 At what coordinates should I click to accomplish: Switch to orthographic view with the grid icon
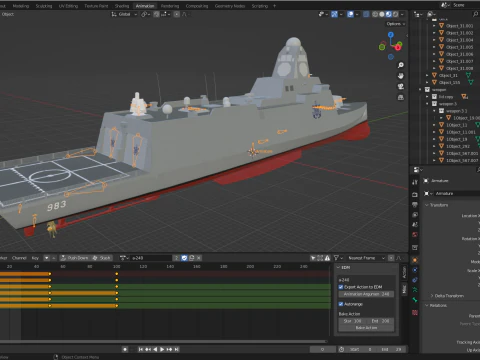click(401, 98)
